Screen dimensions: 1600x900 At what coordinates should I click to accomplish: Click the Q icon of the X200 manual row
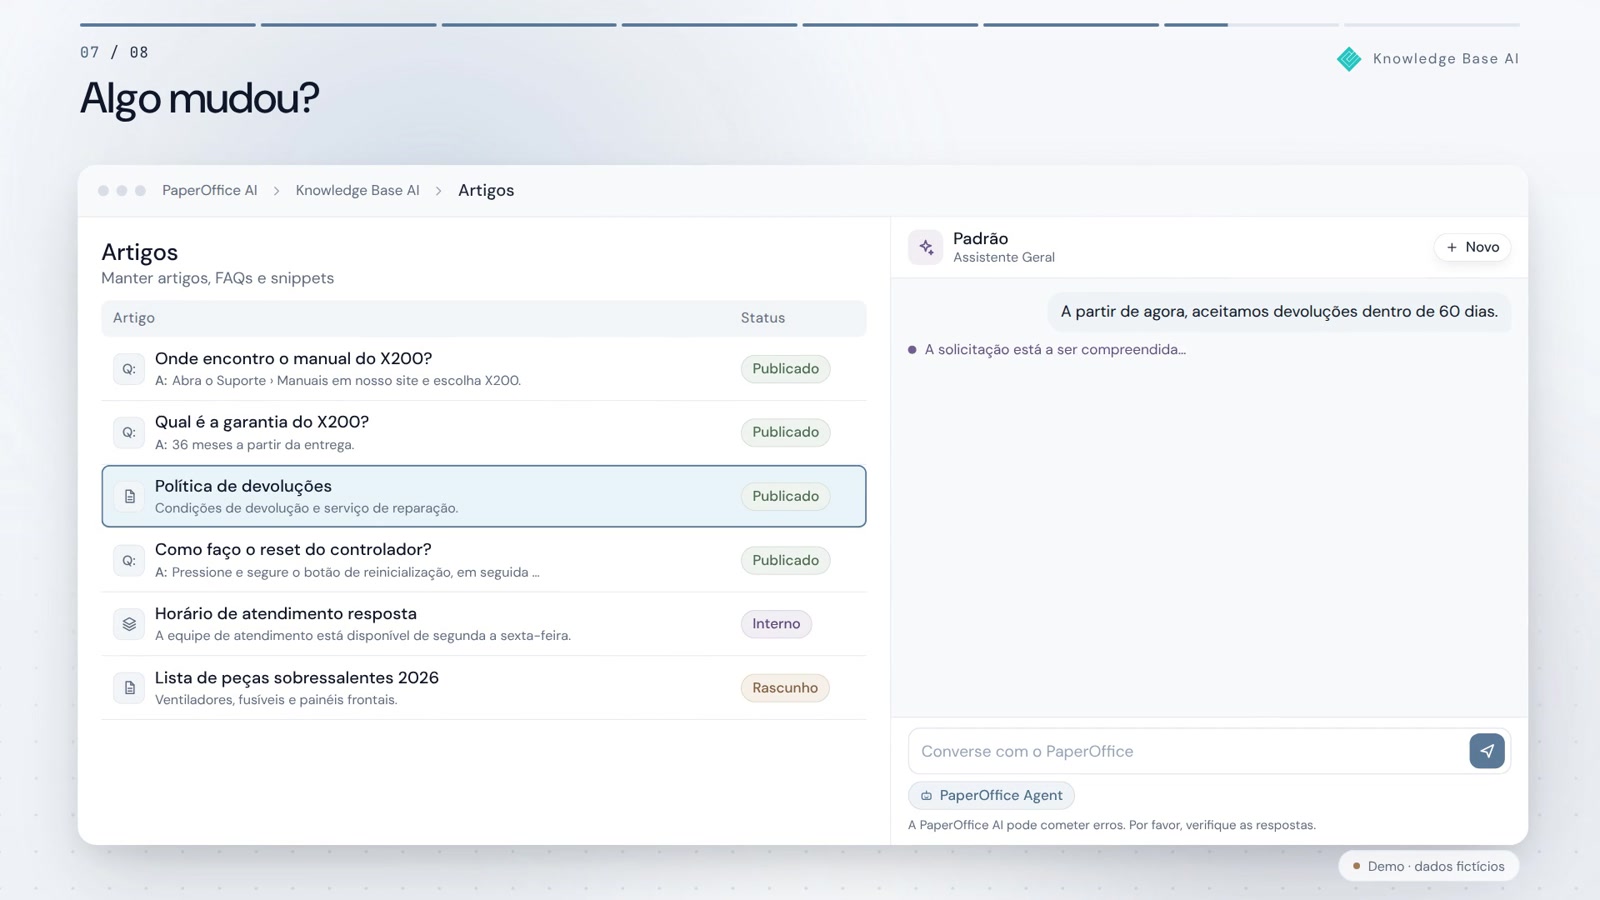pos(129,369)
